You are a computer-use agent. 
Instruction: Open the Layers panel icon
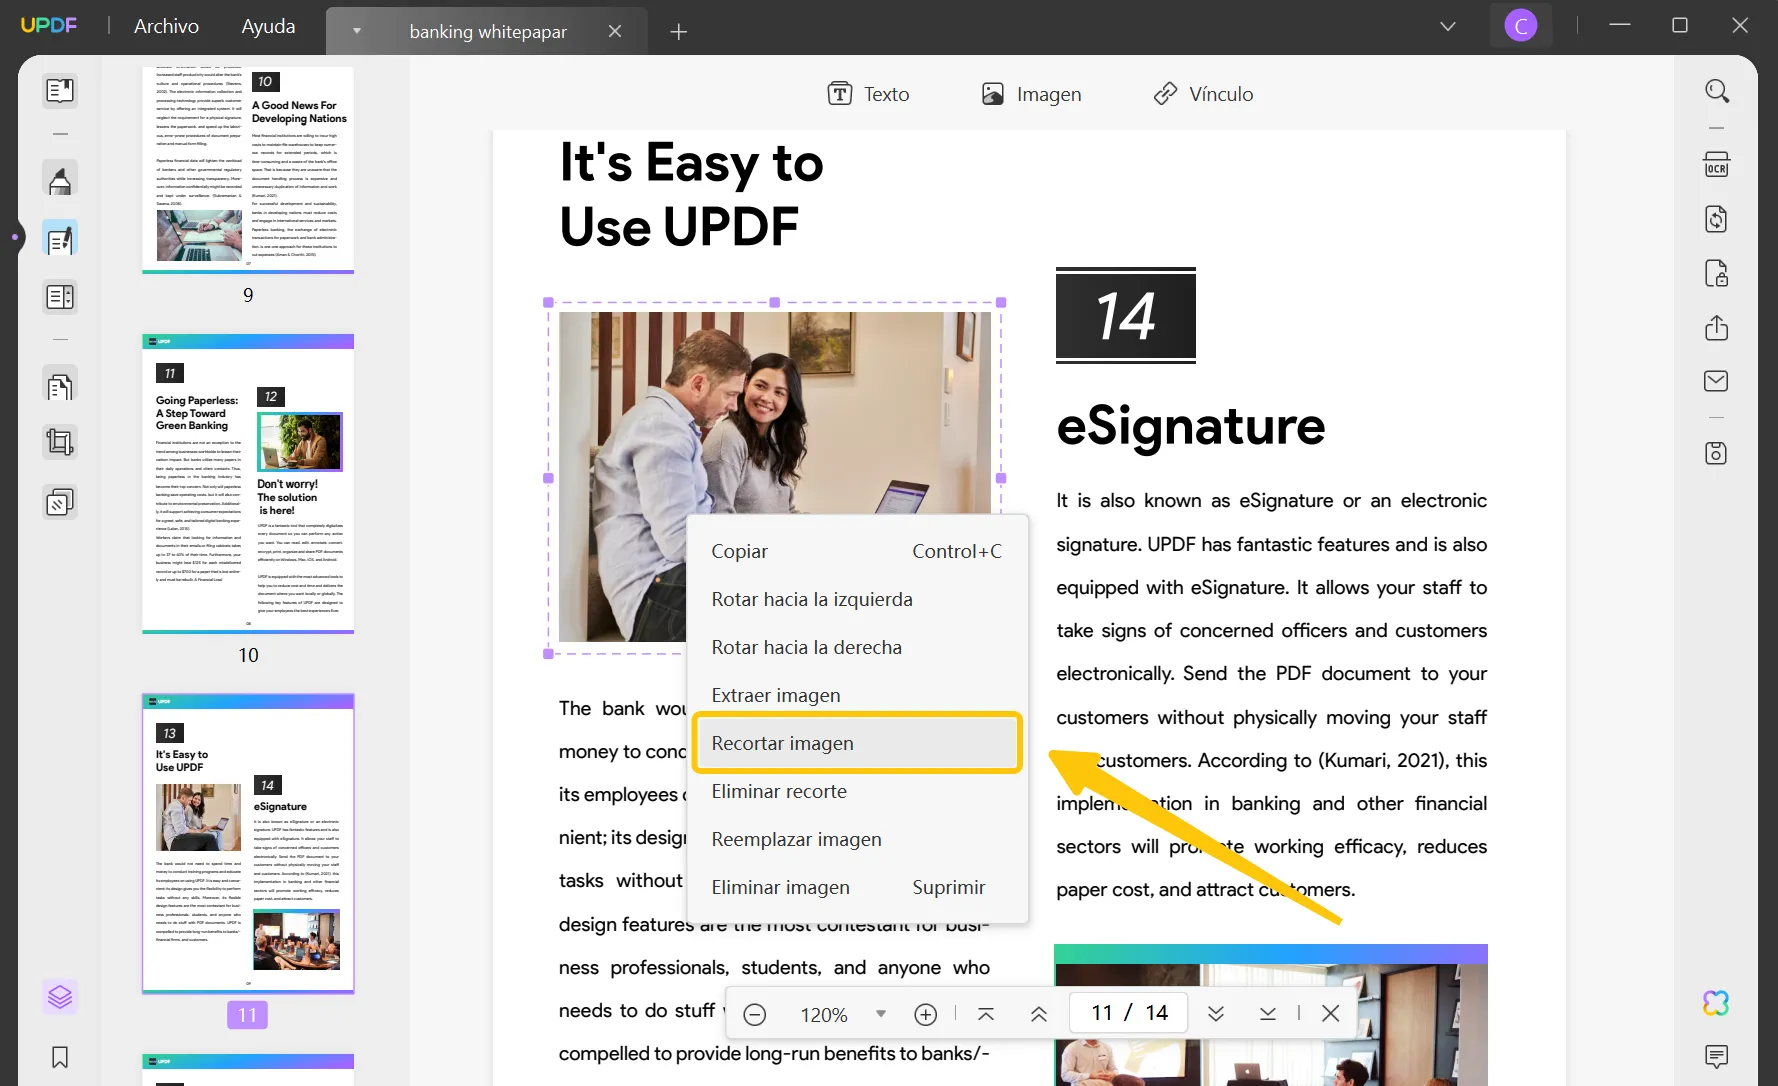60,997
